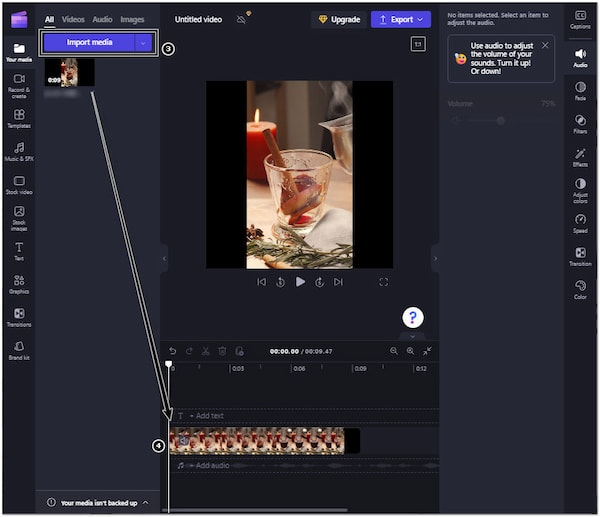600x517 pixels.
Task: Forward five seconds
Action: [319, 282]
